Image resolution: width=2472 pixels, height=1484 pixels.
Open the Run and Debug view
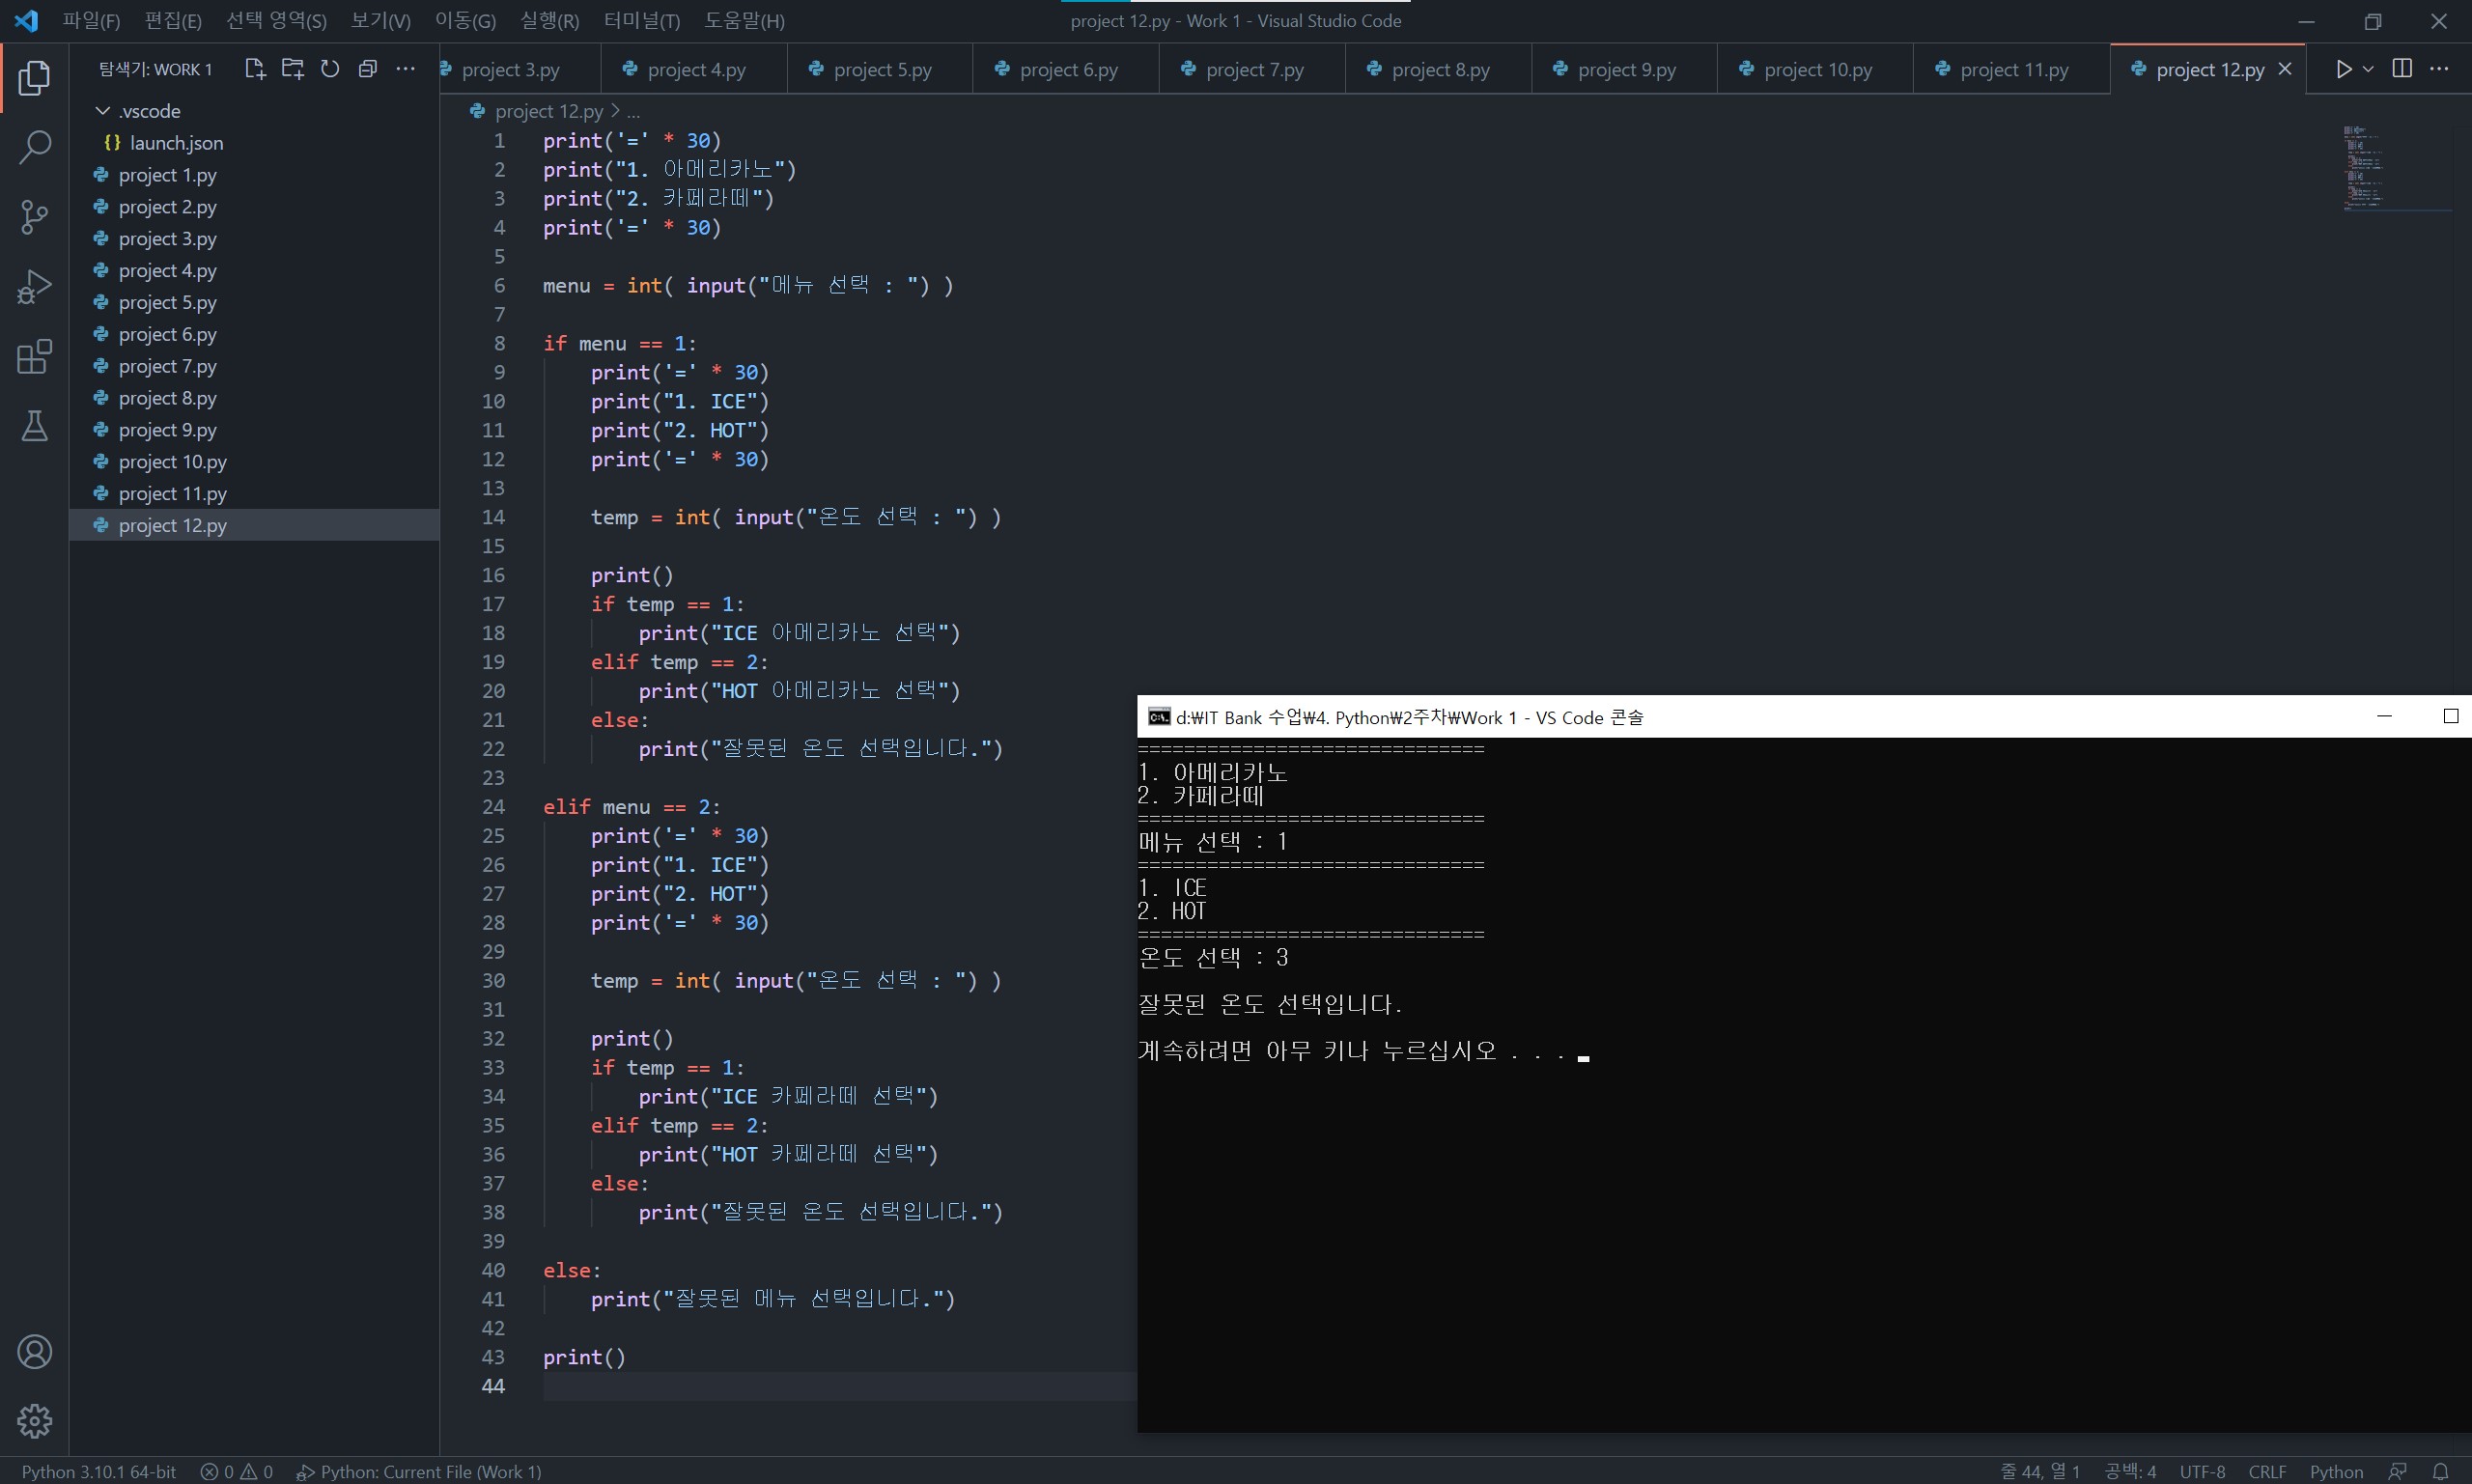(34, 287)
